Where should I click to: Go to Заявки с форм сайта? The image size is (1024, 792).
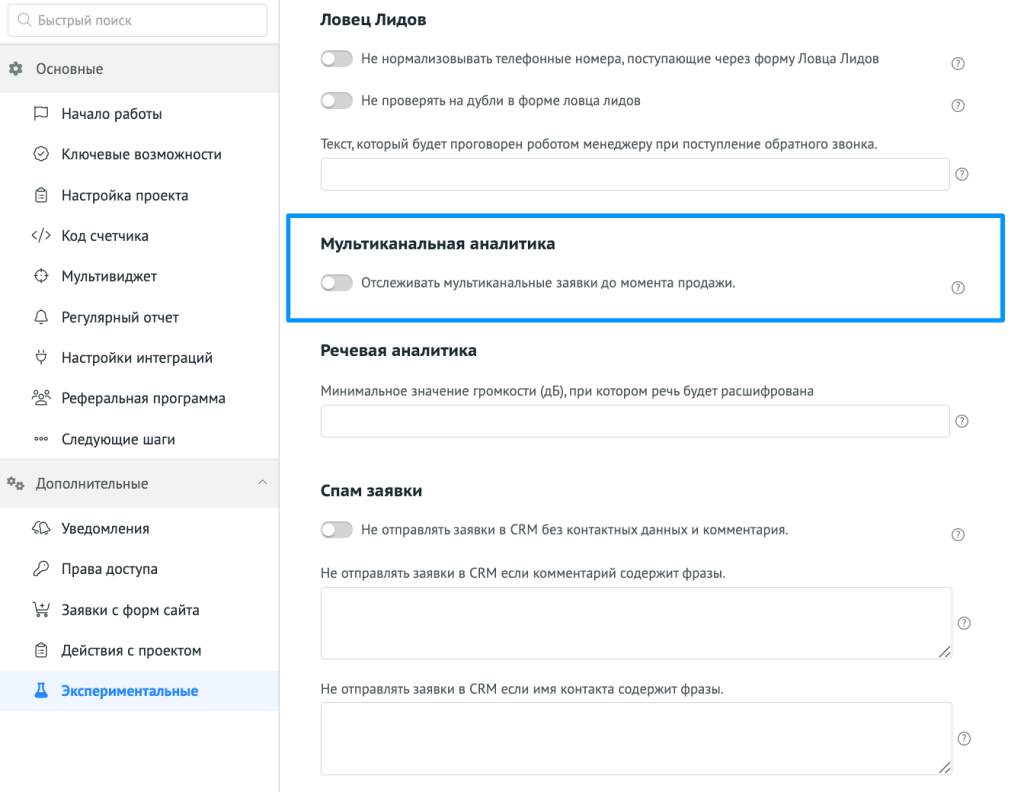click(130, 610)
